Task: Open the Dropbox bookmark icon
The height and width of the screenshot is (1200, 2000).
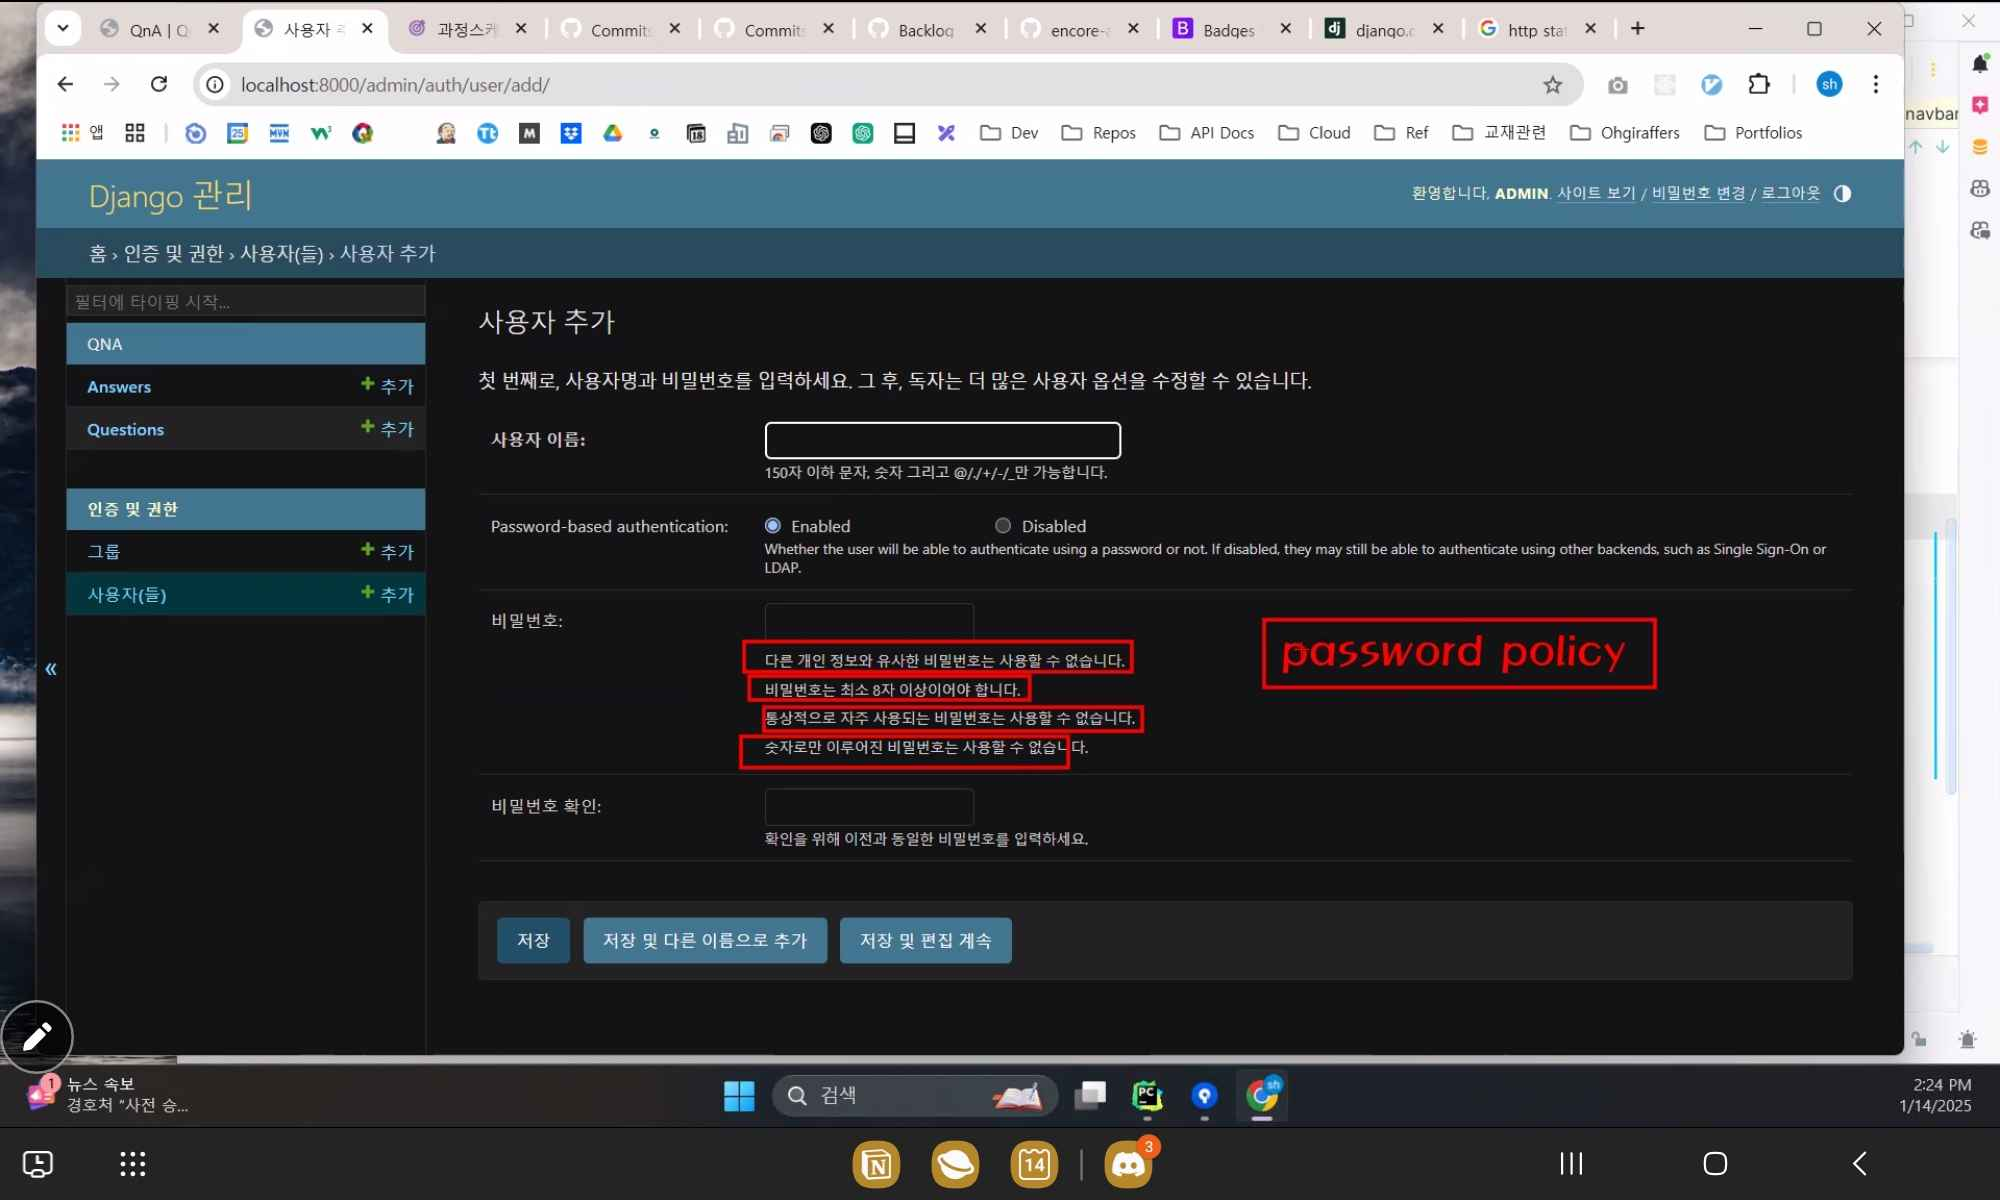Action: click(x=571, y=133)
